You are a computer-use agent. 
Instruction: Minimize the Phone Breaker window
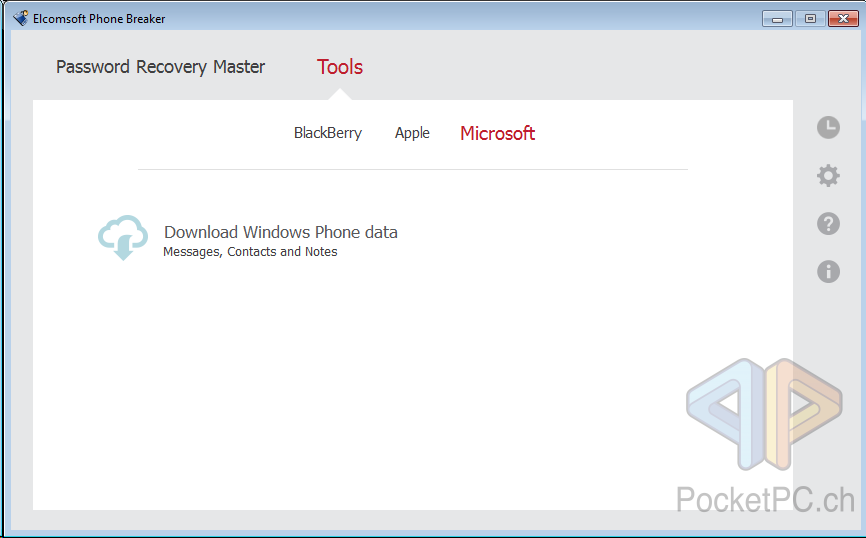tap(777, 19)
